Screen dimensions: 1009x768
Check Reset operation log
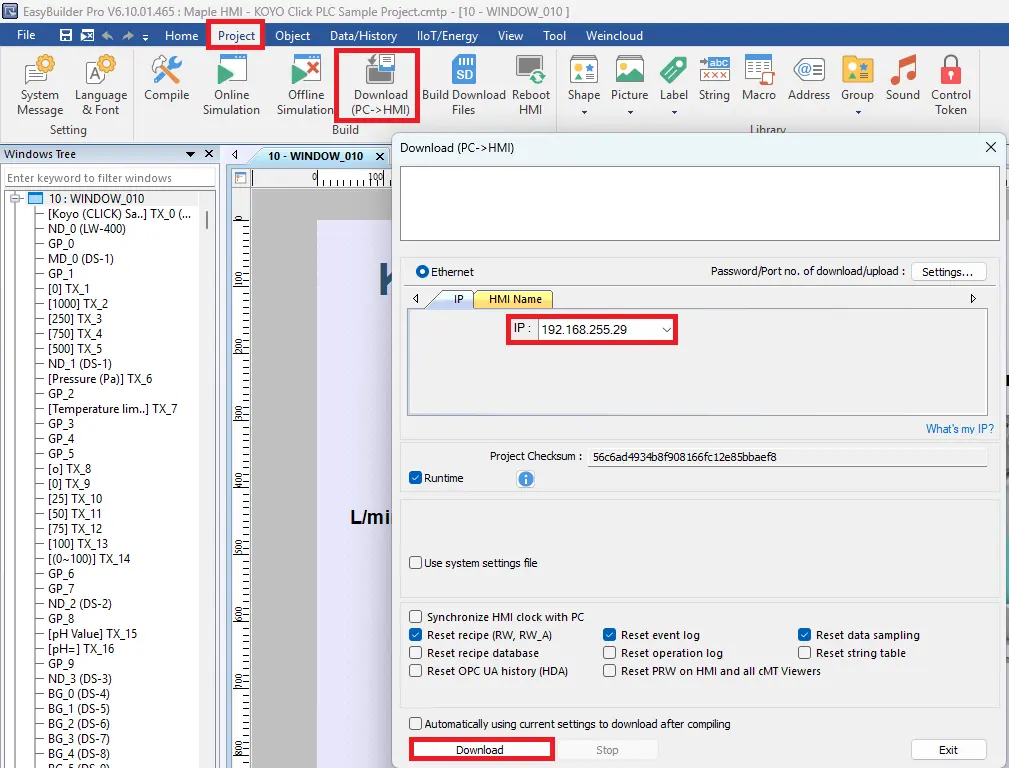tap(609, 653)
